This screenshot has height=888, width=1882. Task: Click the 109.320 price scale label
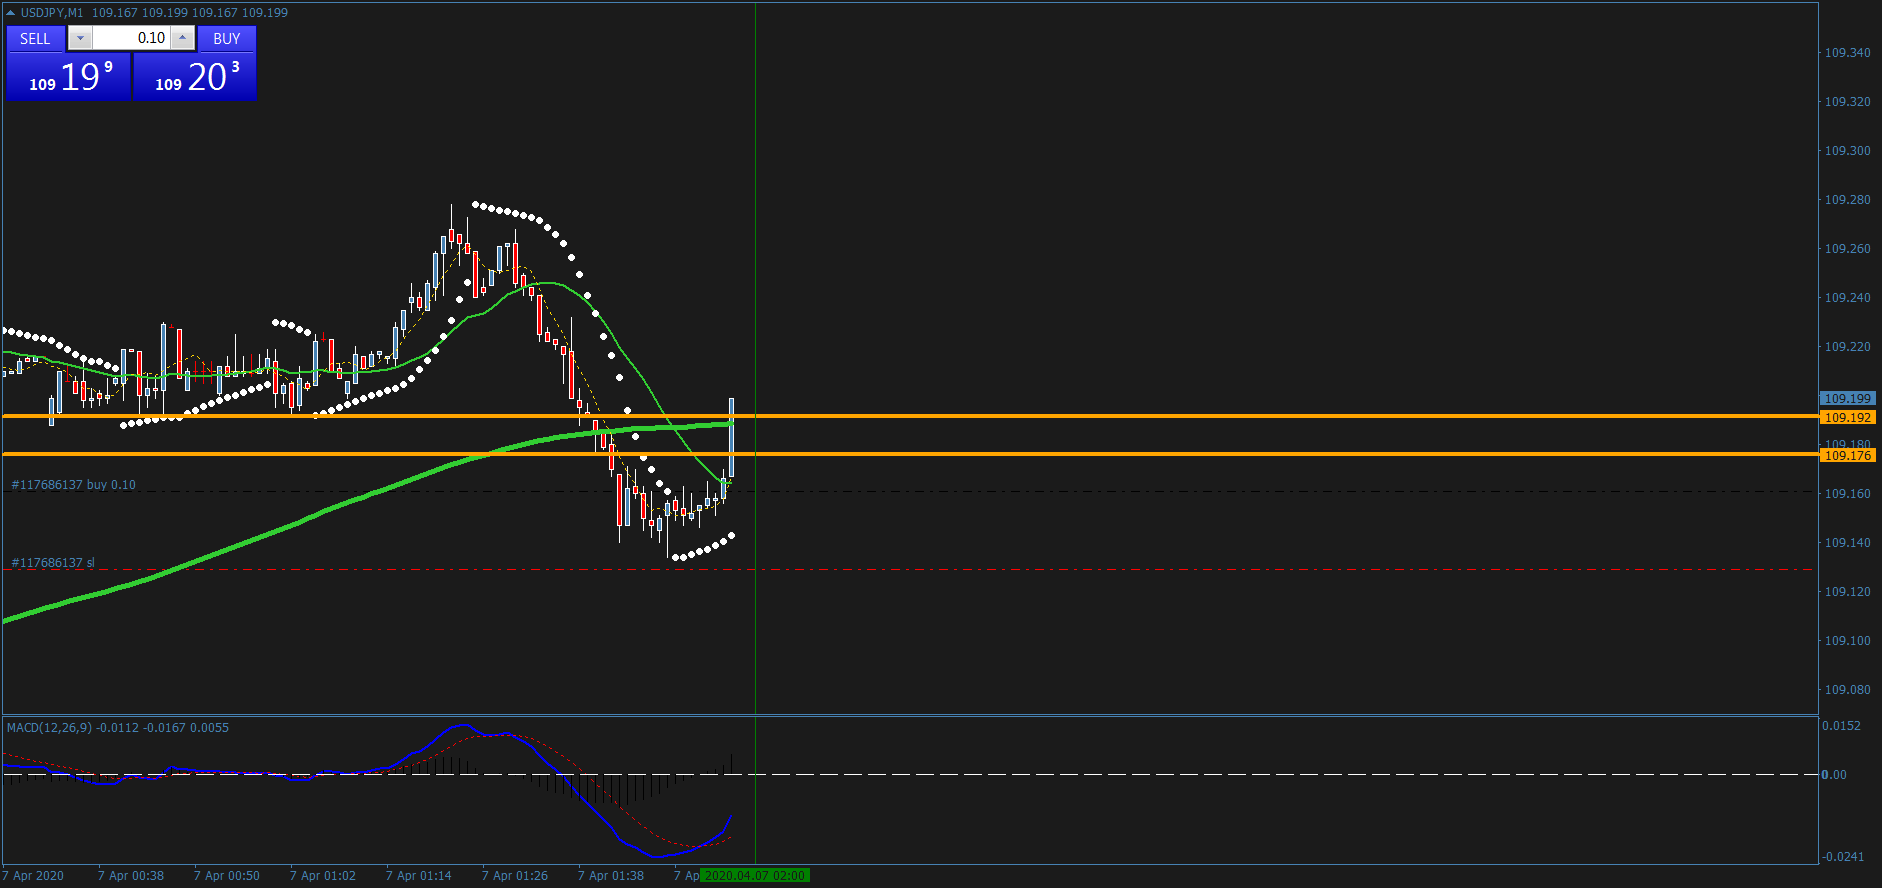coord(1847,102)
